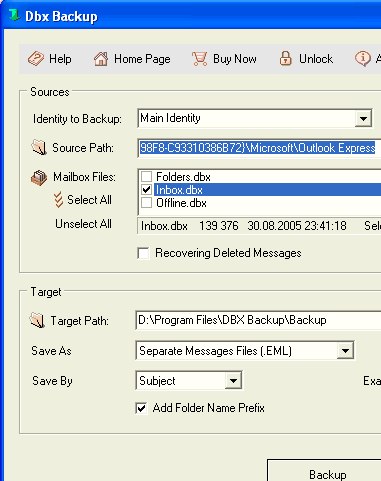Image resolution: width=381 pixels, height=481 pixels.
Task: Click the Select All checkmarks icon
Action: [58, 200]
